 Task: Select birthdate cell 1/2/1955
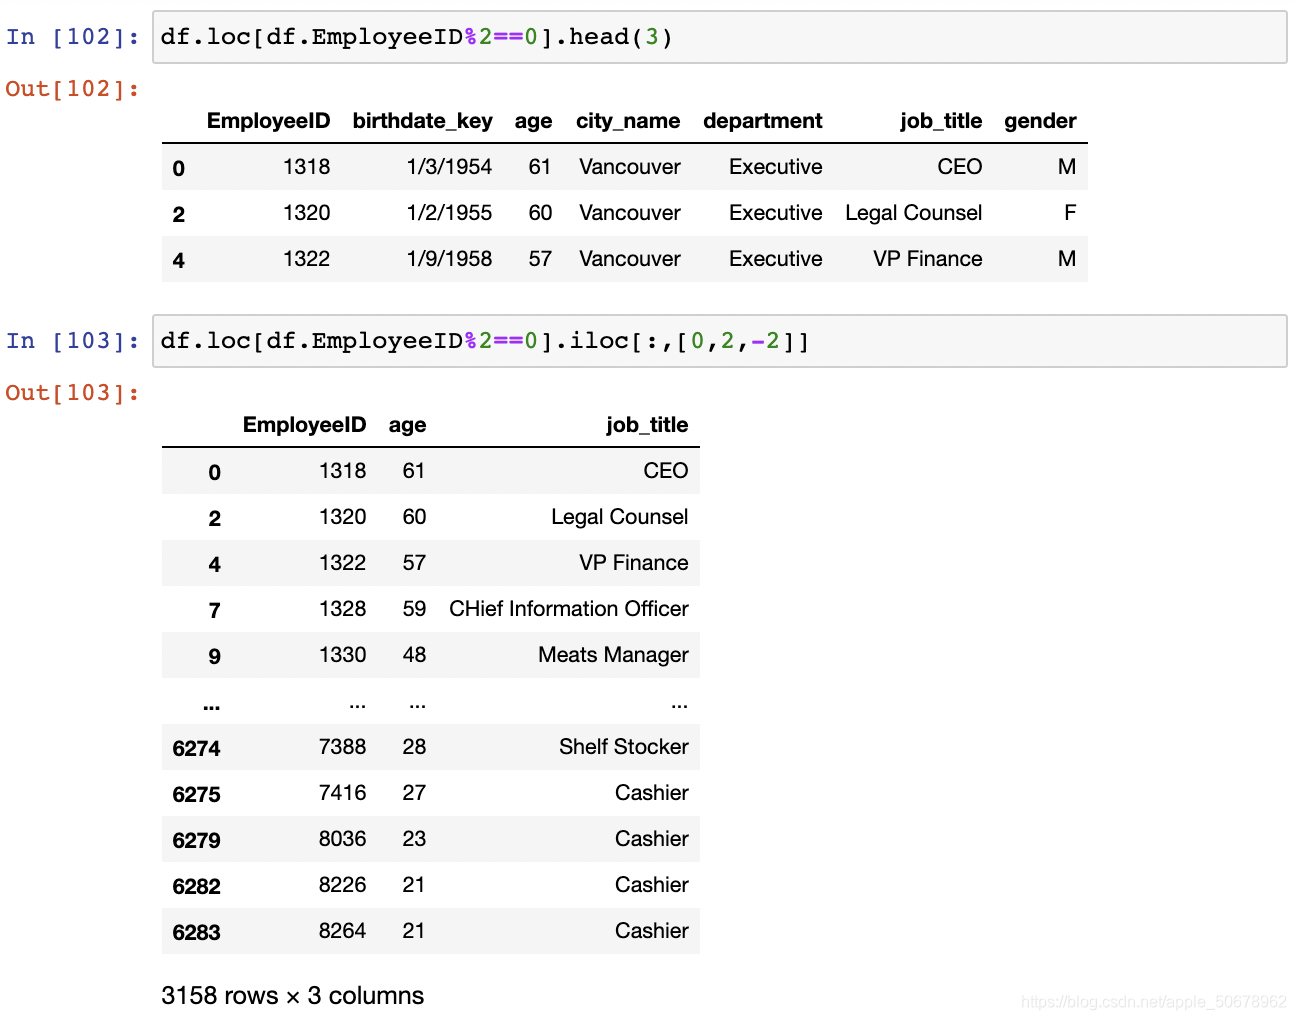pos(449,213)
